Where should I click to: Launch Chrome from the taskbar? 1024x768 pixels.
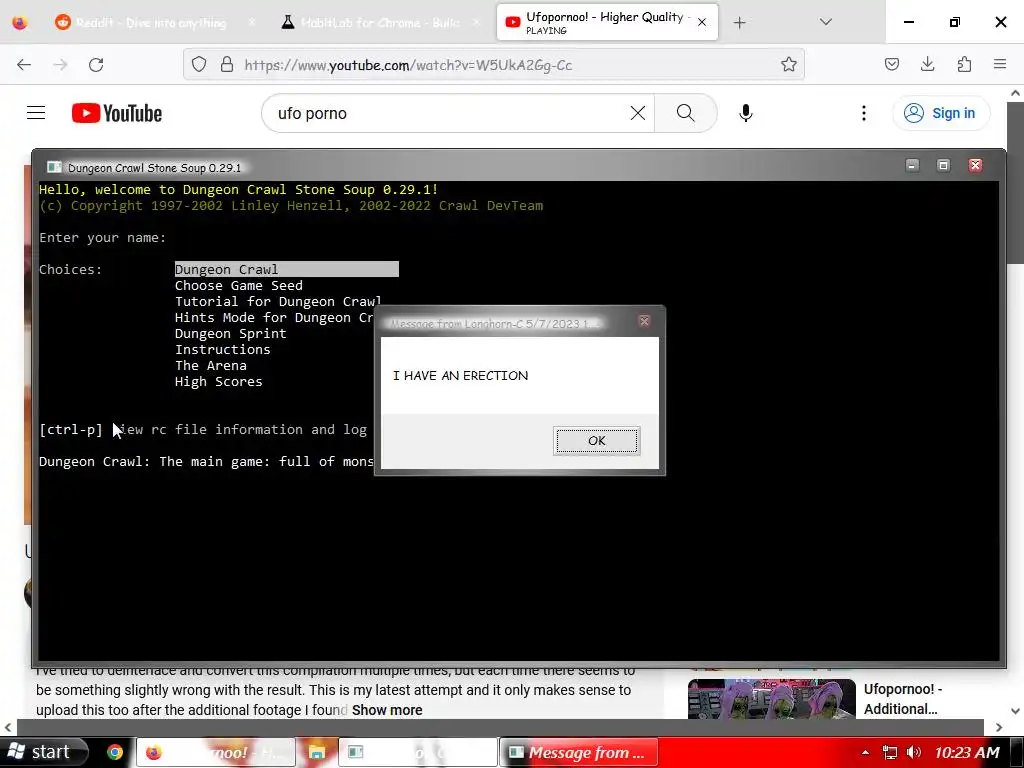pos(115,752)
